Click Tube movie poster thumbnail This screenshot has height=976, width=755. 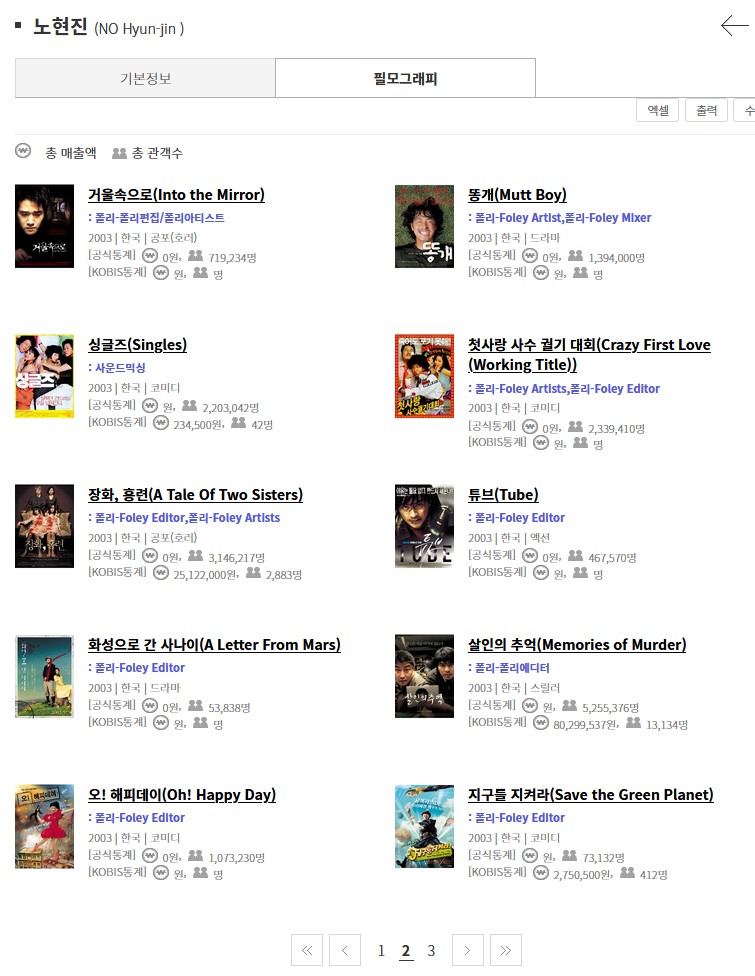[x=424, y=526]
